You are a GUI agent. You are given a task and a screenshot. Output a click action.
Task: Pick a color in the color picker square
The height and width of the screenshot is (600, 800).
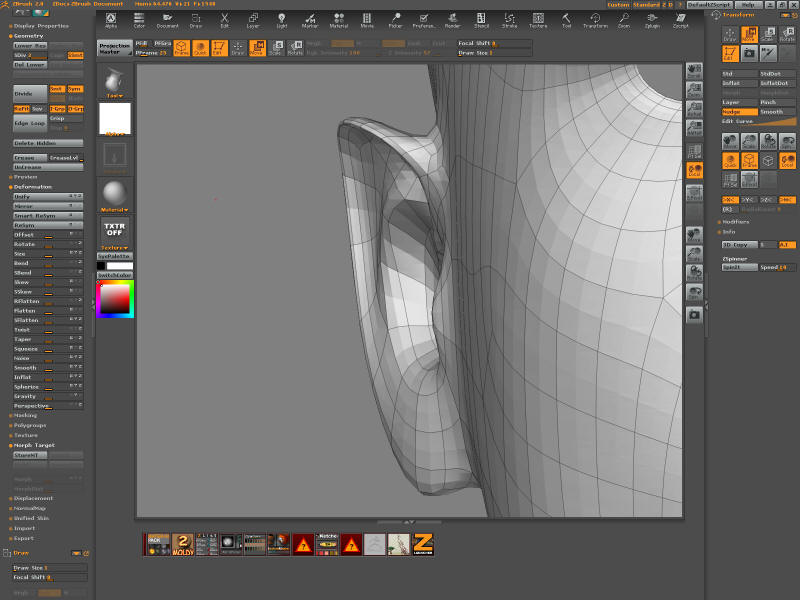tap(116, 298)
